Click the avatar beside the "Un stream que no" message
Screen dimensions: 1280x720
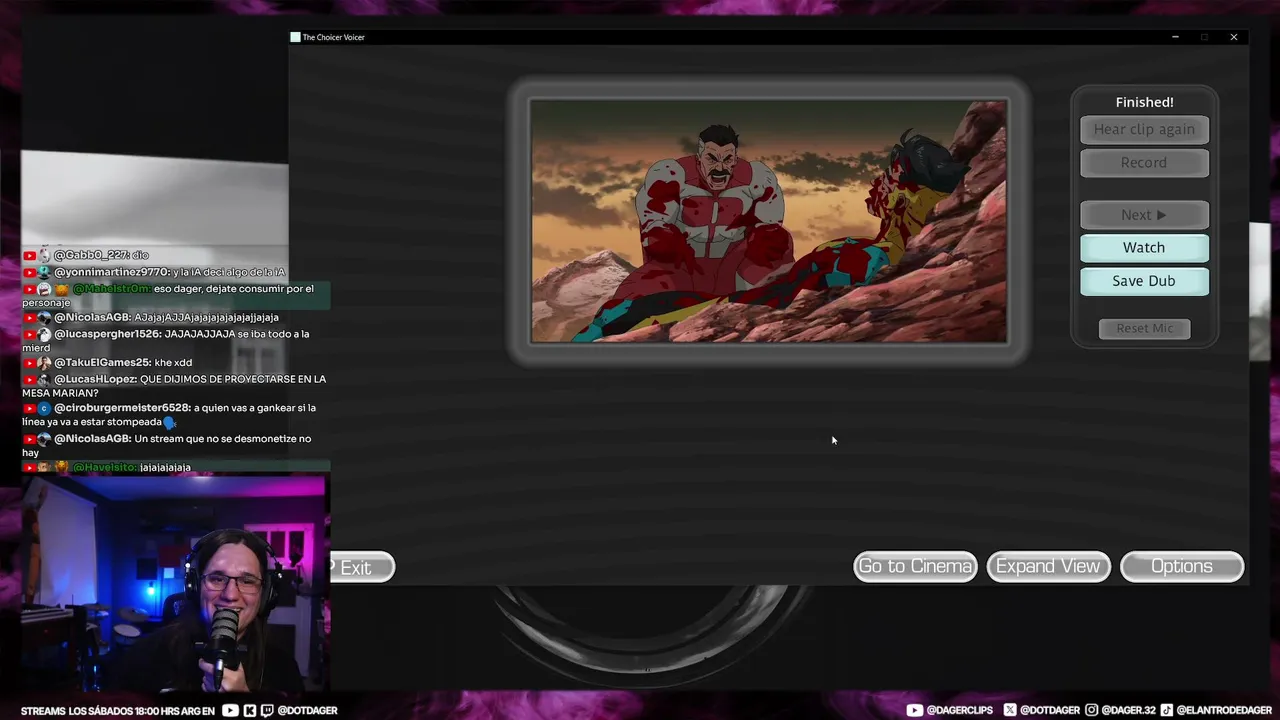click(x=45, y=439)
